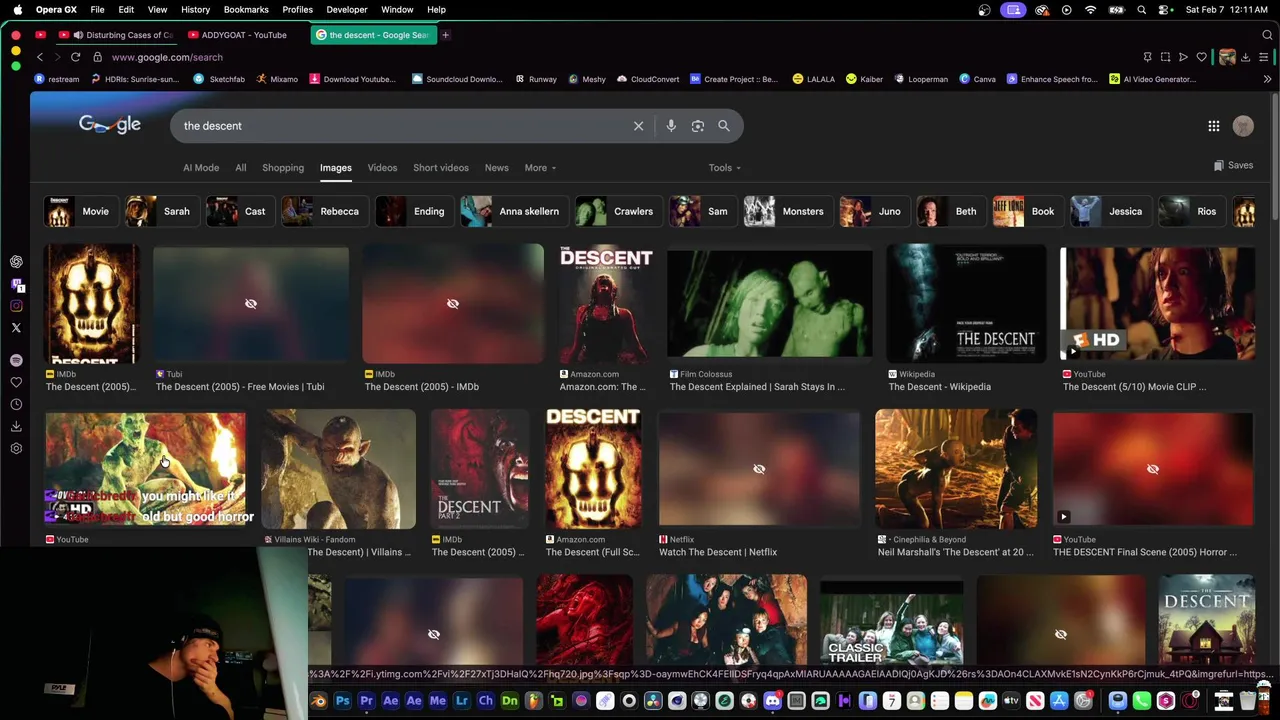The height and width of the screenshot is (720, 1280).
Task: Reload the page in Opera GX
Action: pos(75,57)
